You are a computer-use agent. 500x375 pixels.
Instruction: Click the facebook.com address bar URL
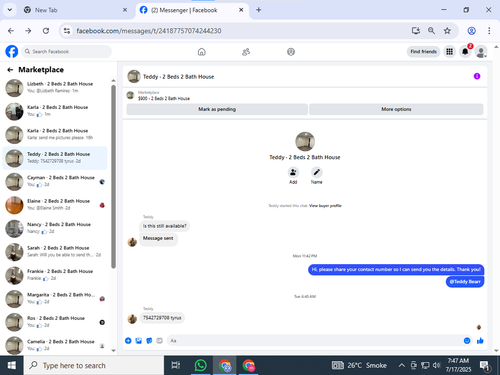[149, 31]
